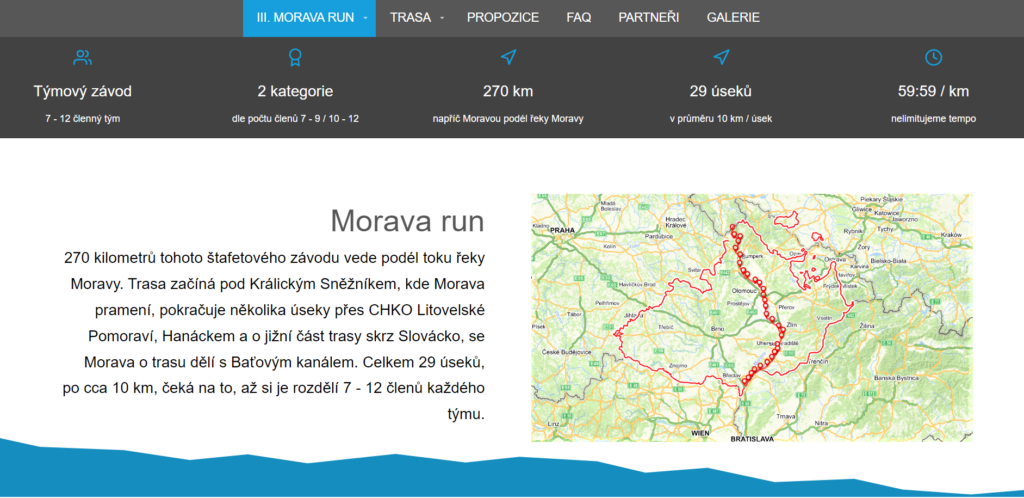Click the 'nelimitujeme tempo' text
Image resolution: width=1024 pixels, height=498 pixels.
(x=933, y=119)
